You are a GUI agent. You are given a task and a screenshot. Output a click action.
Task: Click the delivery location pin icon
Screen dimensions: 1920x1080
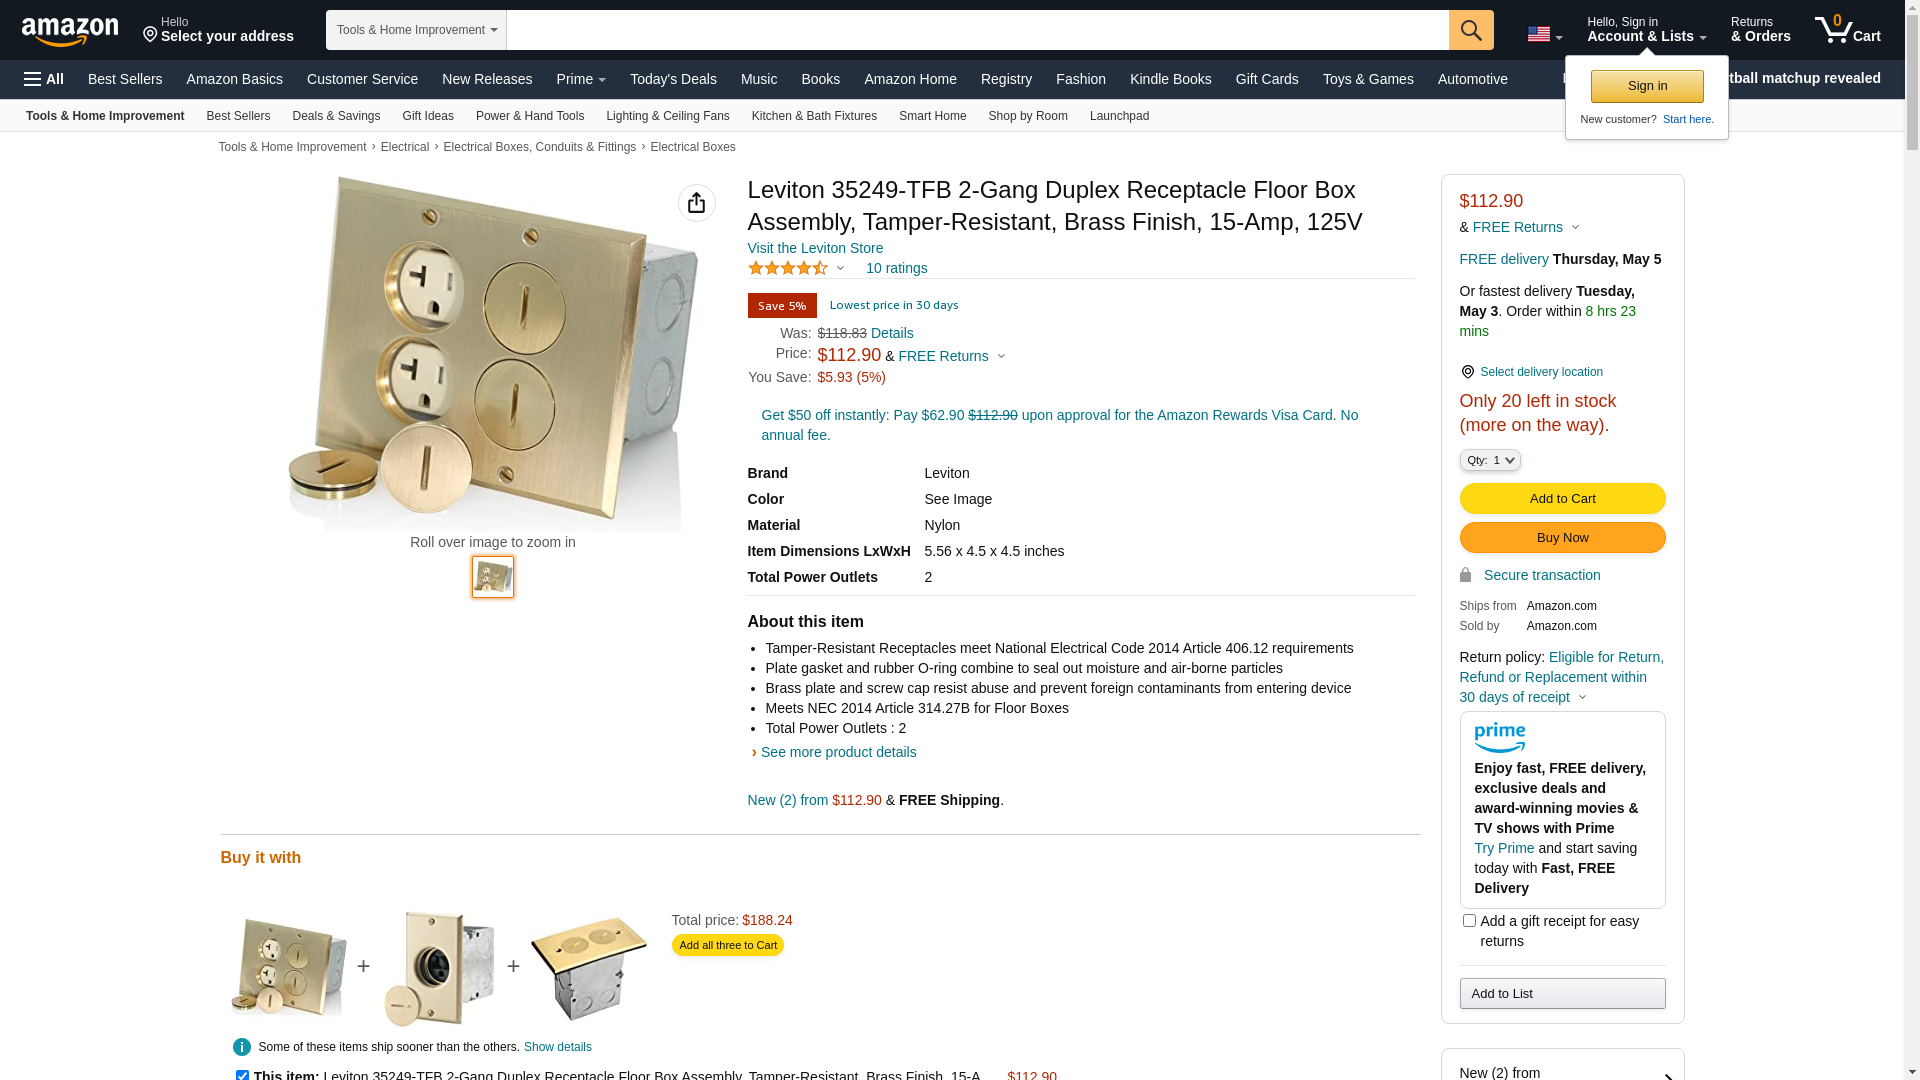[x=1467, y=372]
